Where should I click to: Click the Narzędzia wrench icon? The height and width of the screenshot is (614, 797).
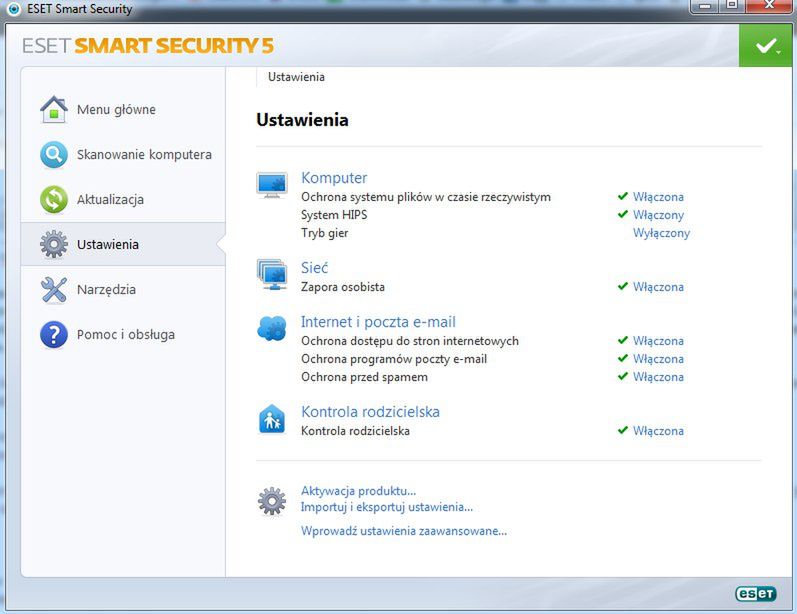(53, 290)
